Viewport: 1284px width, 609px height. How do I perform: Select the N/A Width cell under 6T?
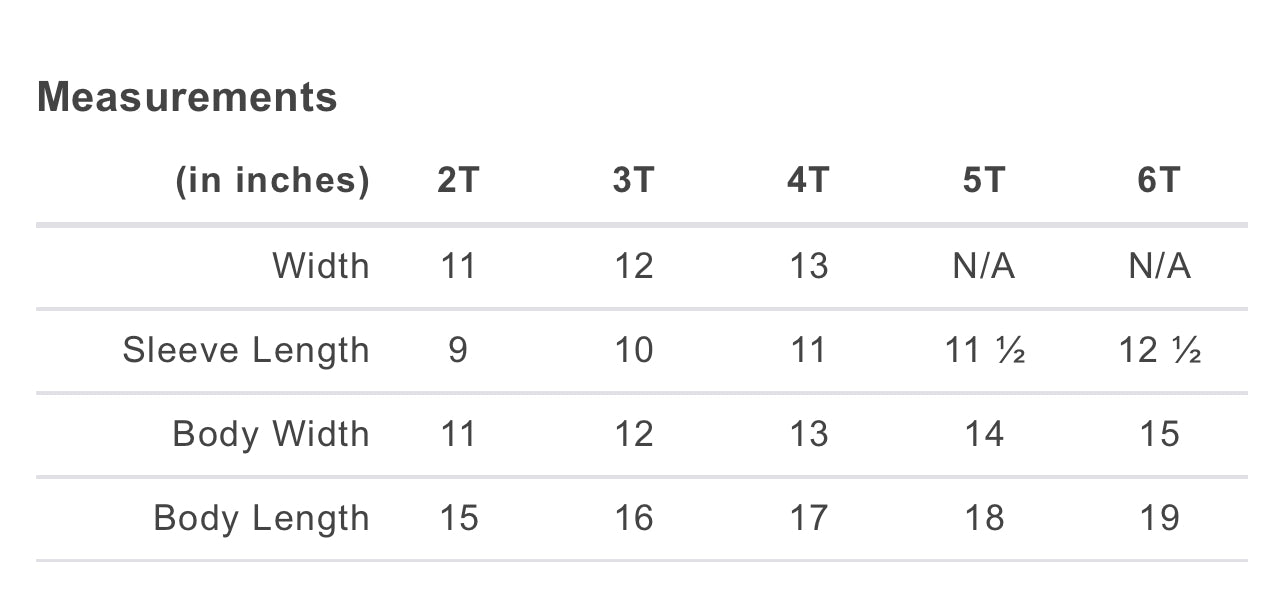click(1159, 266)
